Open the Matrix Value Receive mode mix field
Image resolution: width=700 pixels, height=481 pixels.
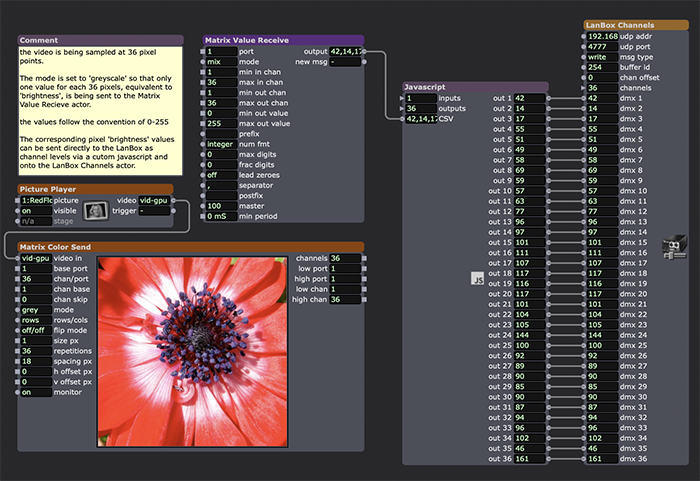(221, 61)
